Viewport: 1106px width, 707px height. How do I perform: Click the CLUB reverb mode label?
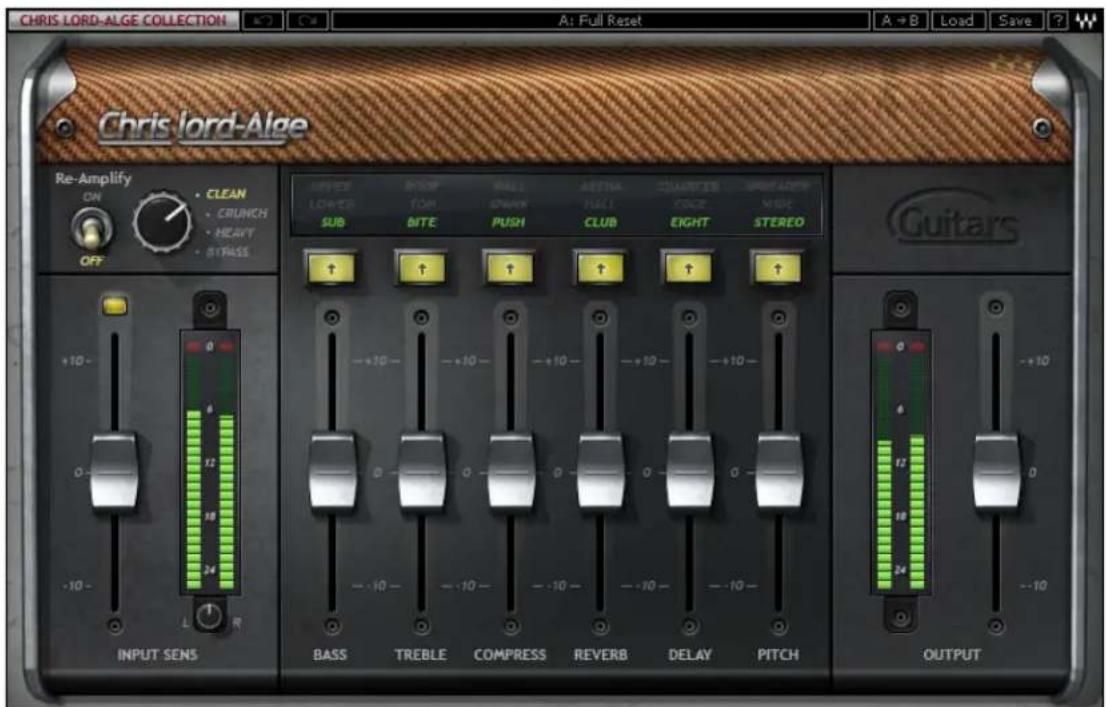click(x=600, y=222)
